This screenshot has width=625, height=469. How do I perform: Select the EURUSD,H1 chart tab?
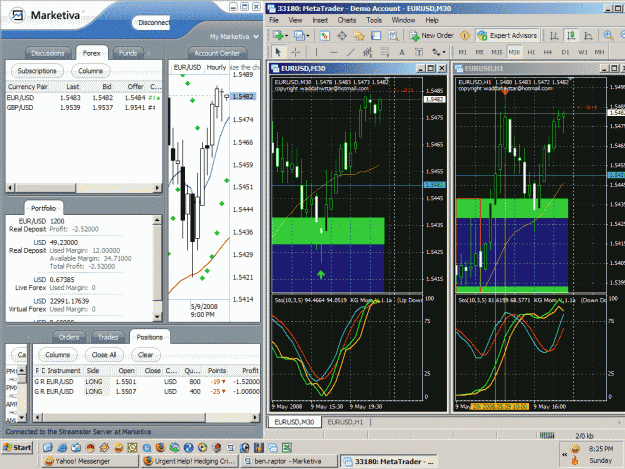pyautogui.click(x=345, y=422)
